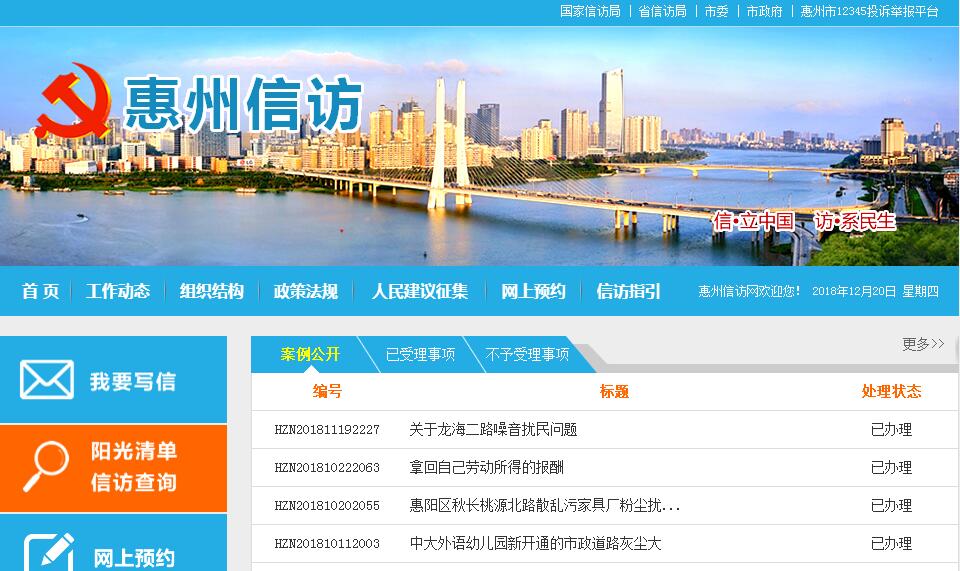Click the party emblem logo in banner
The width and height of the screenshot is (960, 571).
[74, 101]
